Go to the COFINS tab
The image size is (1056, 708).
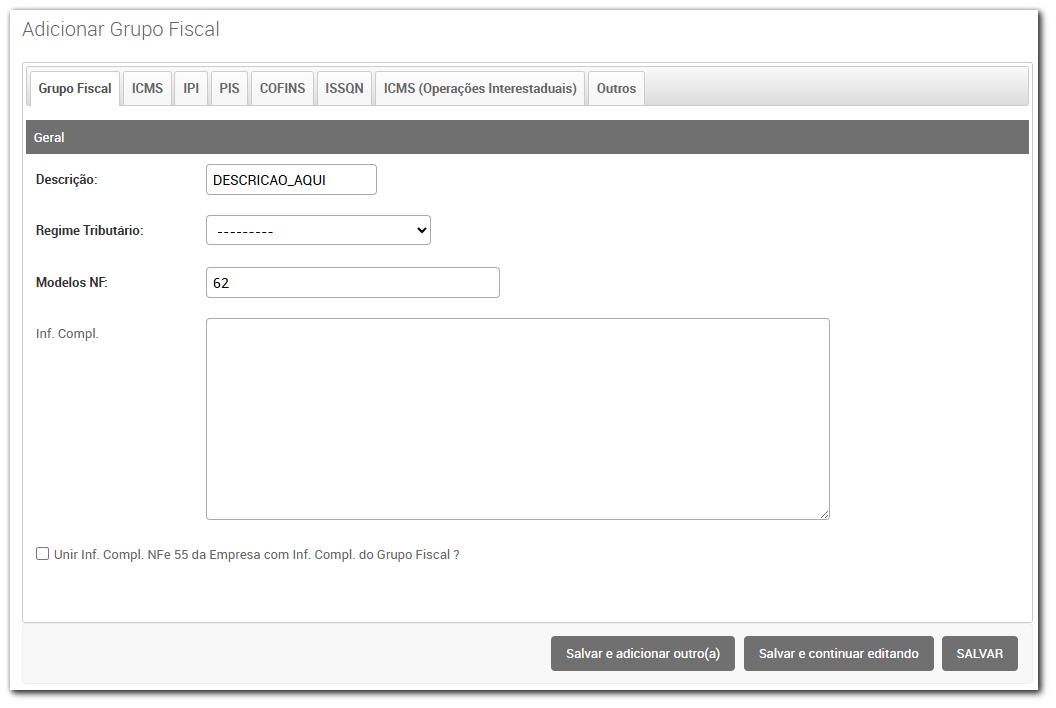282,88
